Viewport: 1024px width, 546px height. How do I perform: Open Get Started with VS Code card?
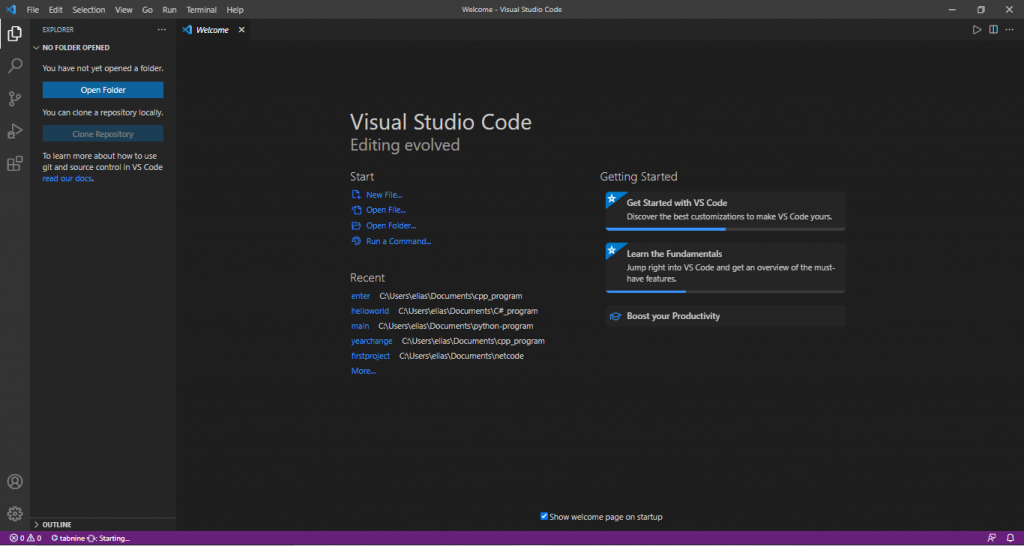726,210
